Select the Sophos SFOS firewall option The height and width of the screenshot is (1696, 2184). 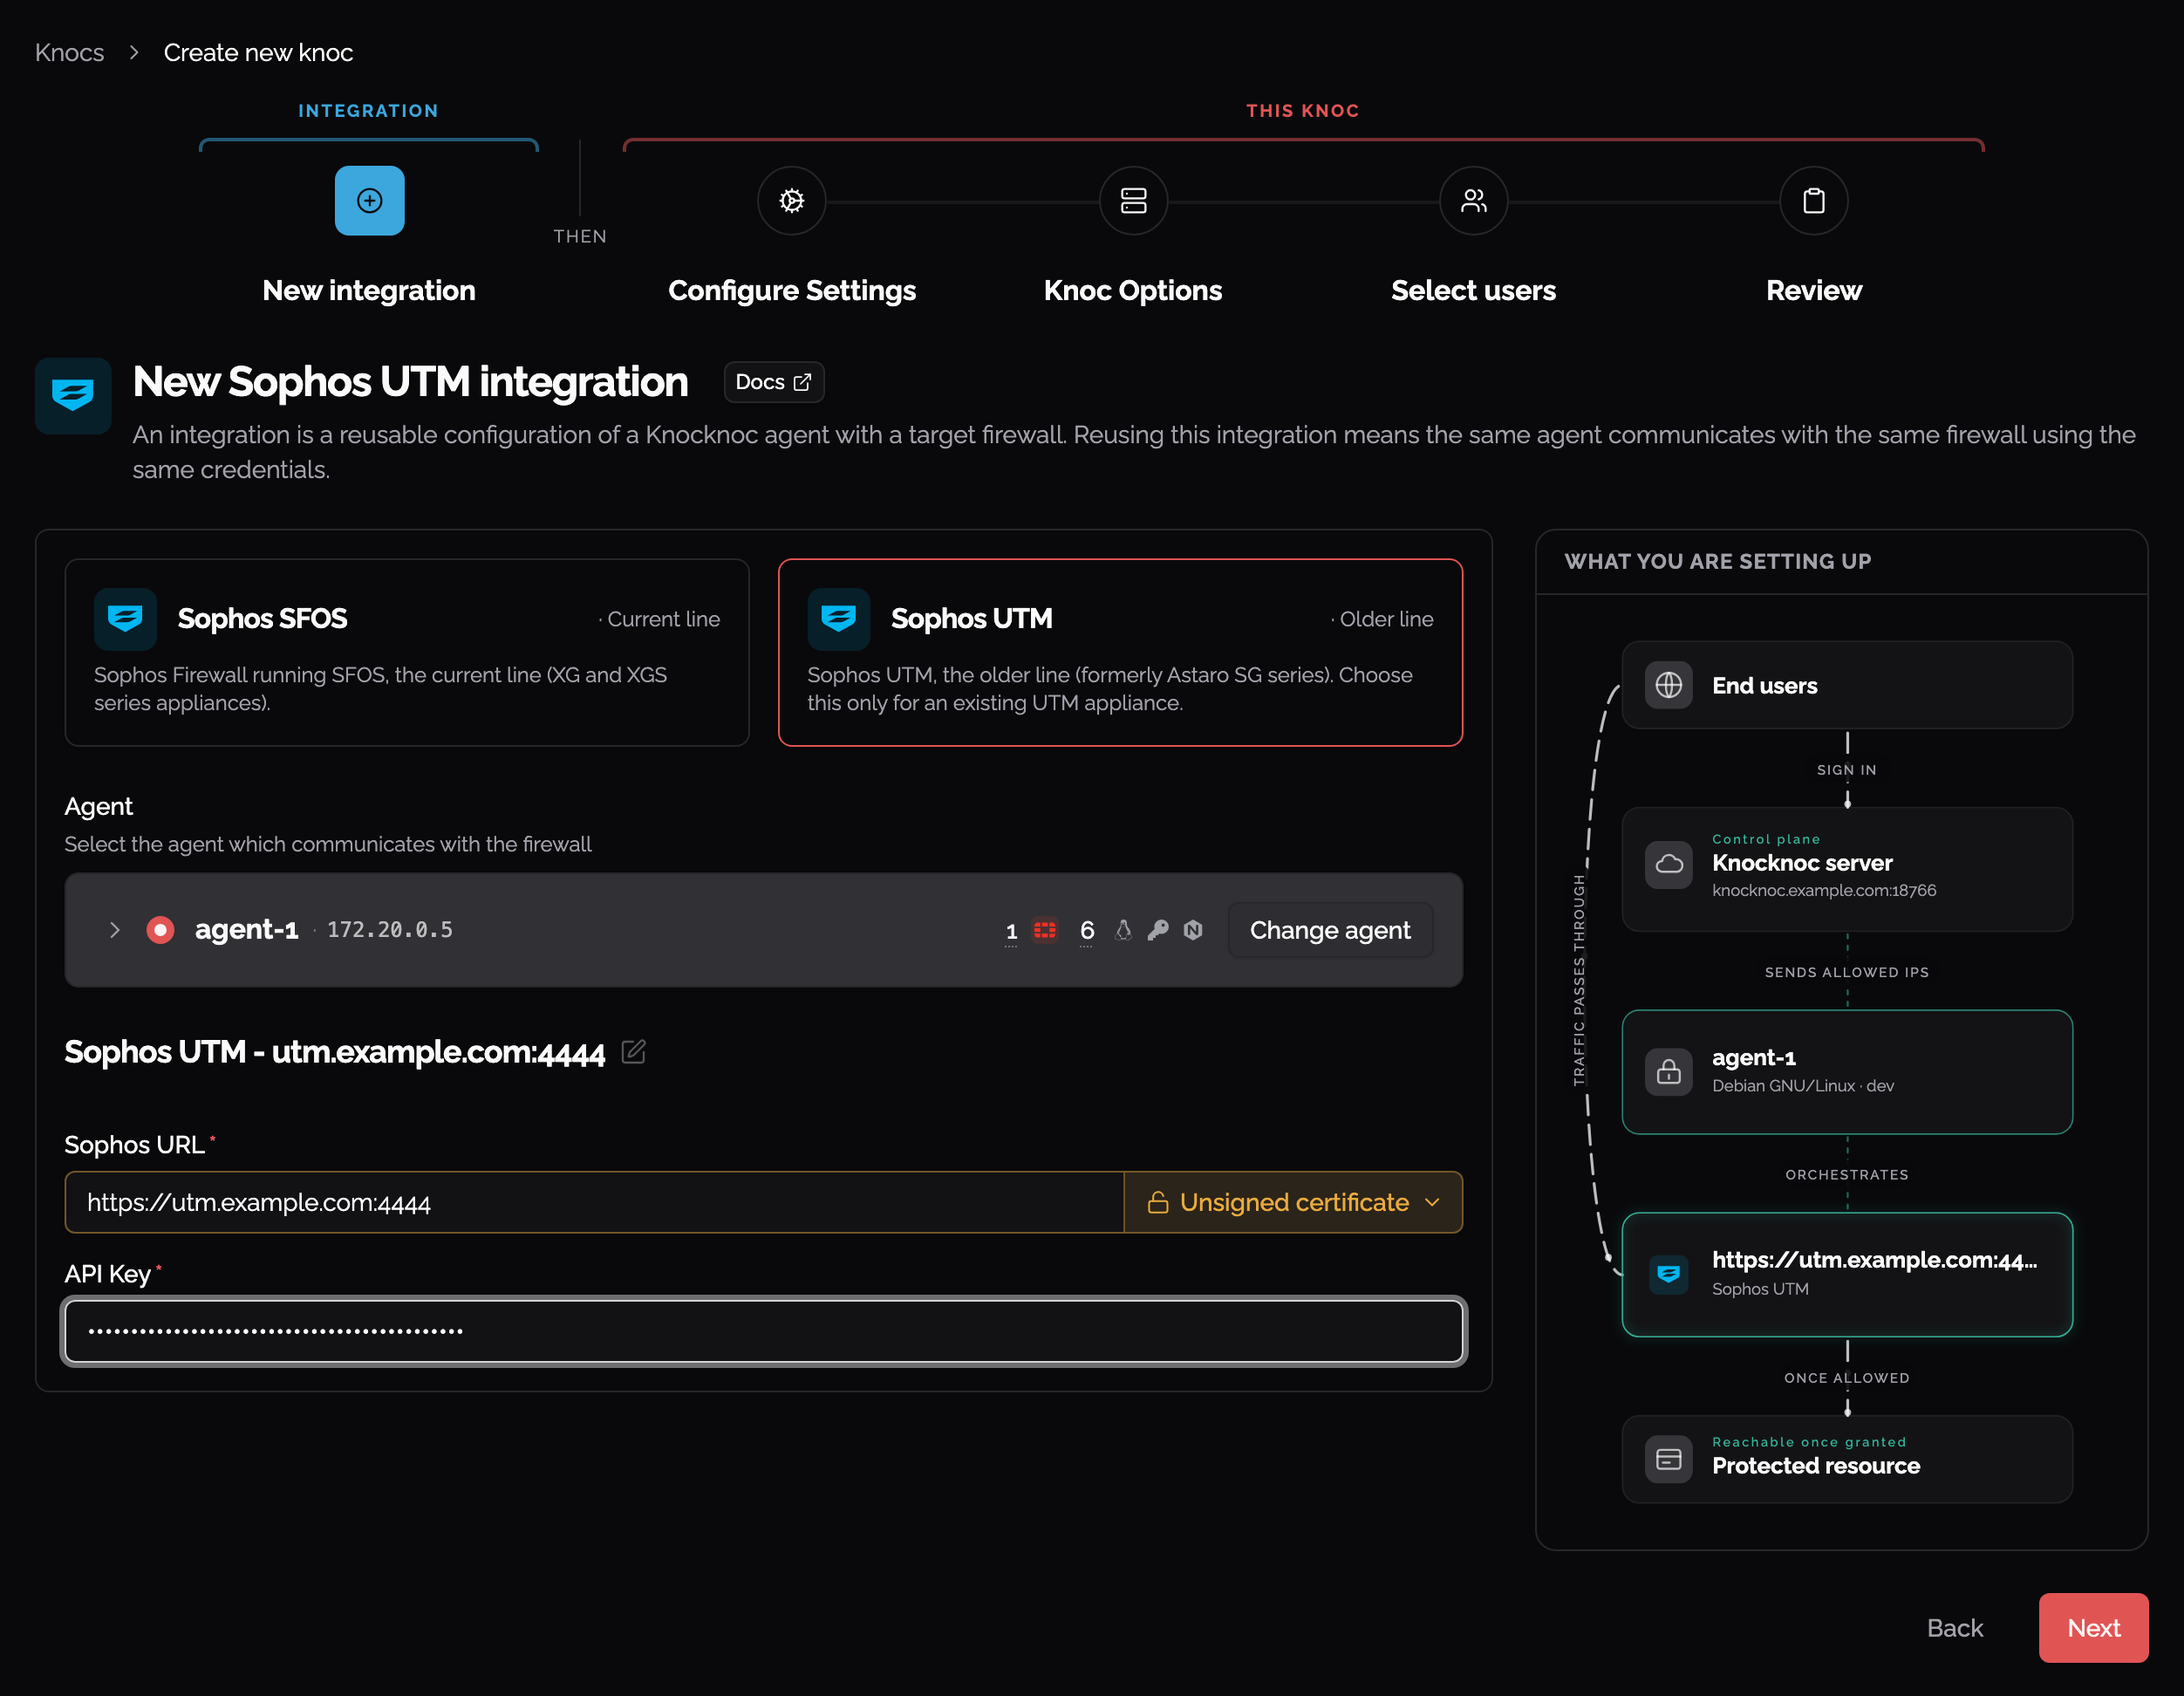click(x=407, y=652)
